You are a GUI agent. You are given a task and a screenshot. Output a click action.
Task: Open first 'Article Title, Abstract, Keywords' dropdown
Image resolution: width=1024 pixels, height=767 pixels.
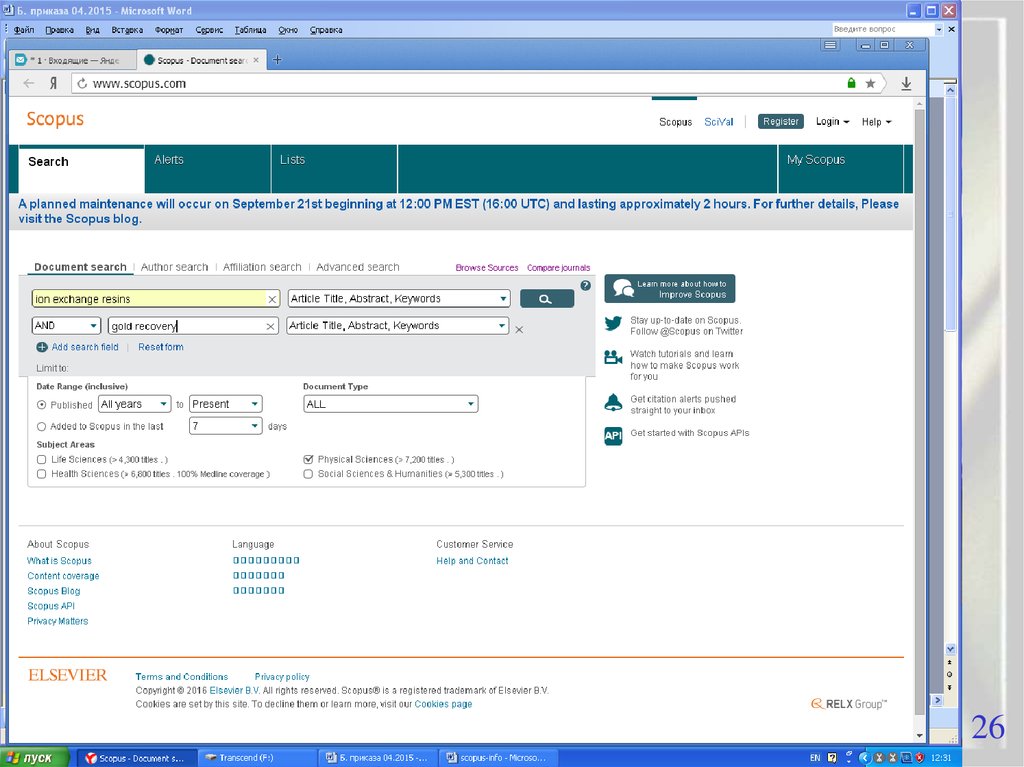(x=398, y=299)
